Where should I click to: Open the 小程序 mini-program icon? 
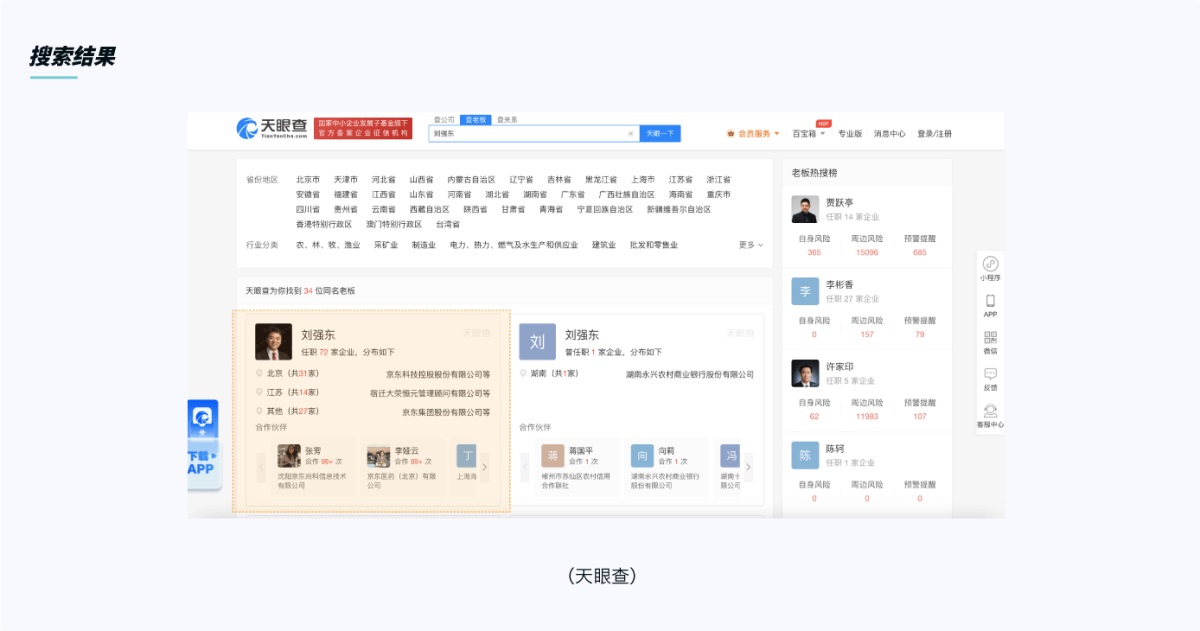click(x=990, y=264)
